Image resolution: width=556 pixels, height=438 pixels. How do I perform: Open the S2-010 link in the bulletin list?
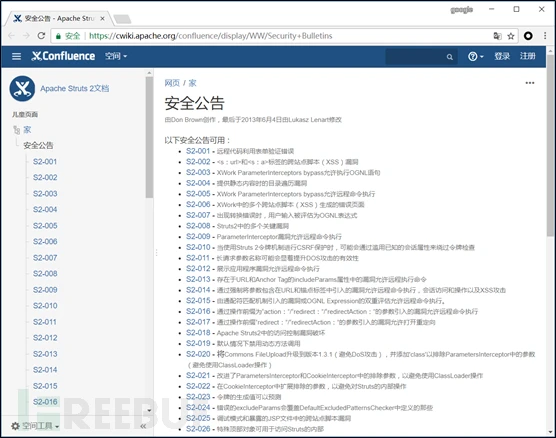pos(198,247)
